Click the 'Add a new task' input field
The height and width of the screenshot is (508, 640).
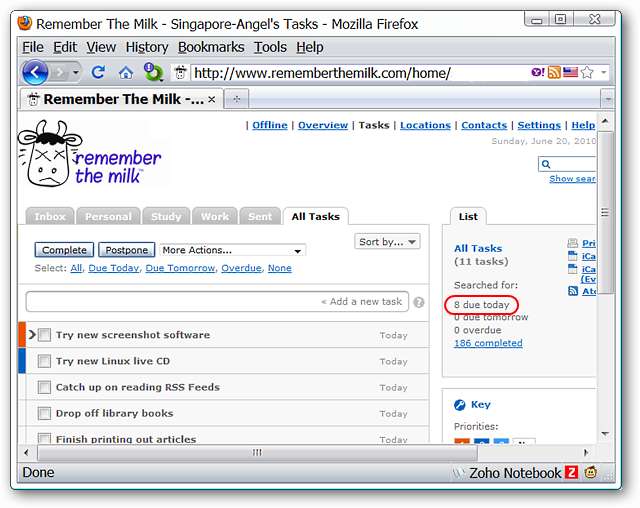pyautogui.click(x=216, y=302)
